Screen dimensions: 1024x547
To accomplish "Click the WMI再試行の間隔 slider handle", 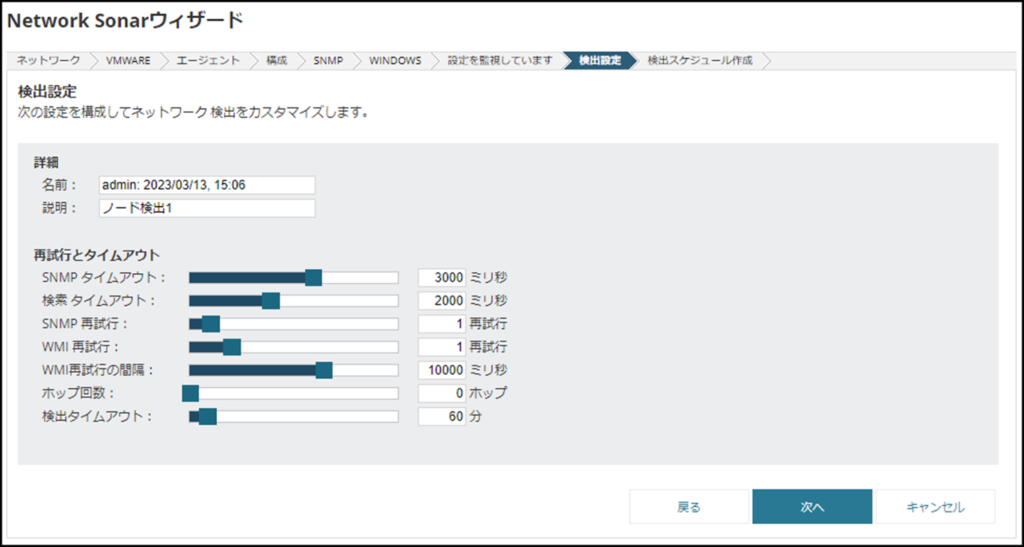I will (324, 371).
